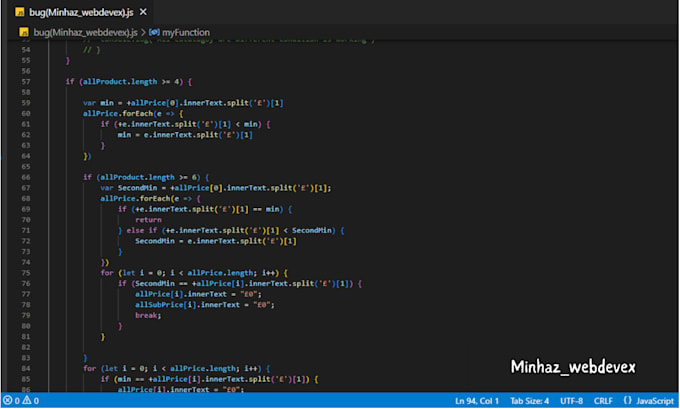Click the myFunction symbol icon in breadcrumb
The width and height of the screenshot is (680, 409).
point(154,33)
